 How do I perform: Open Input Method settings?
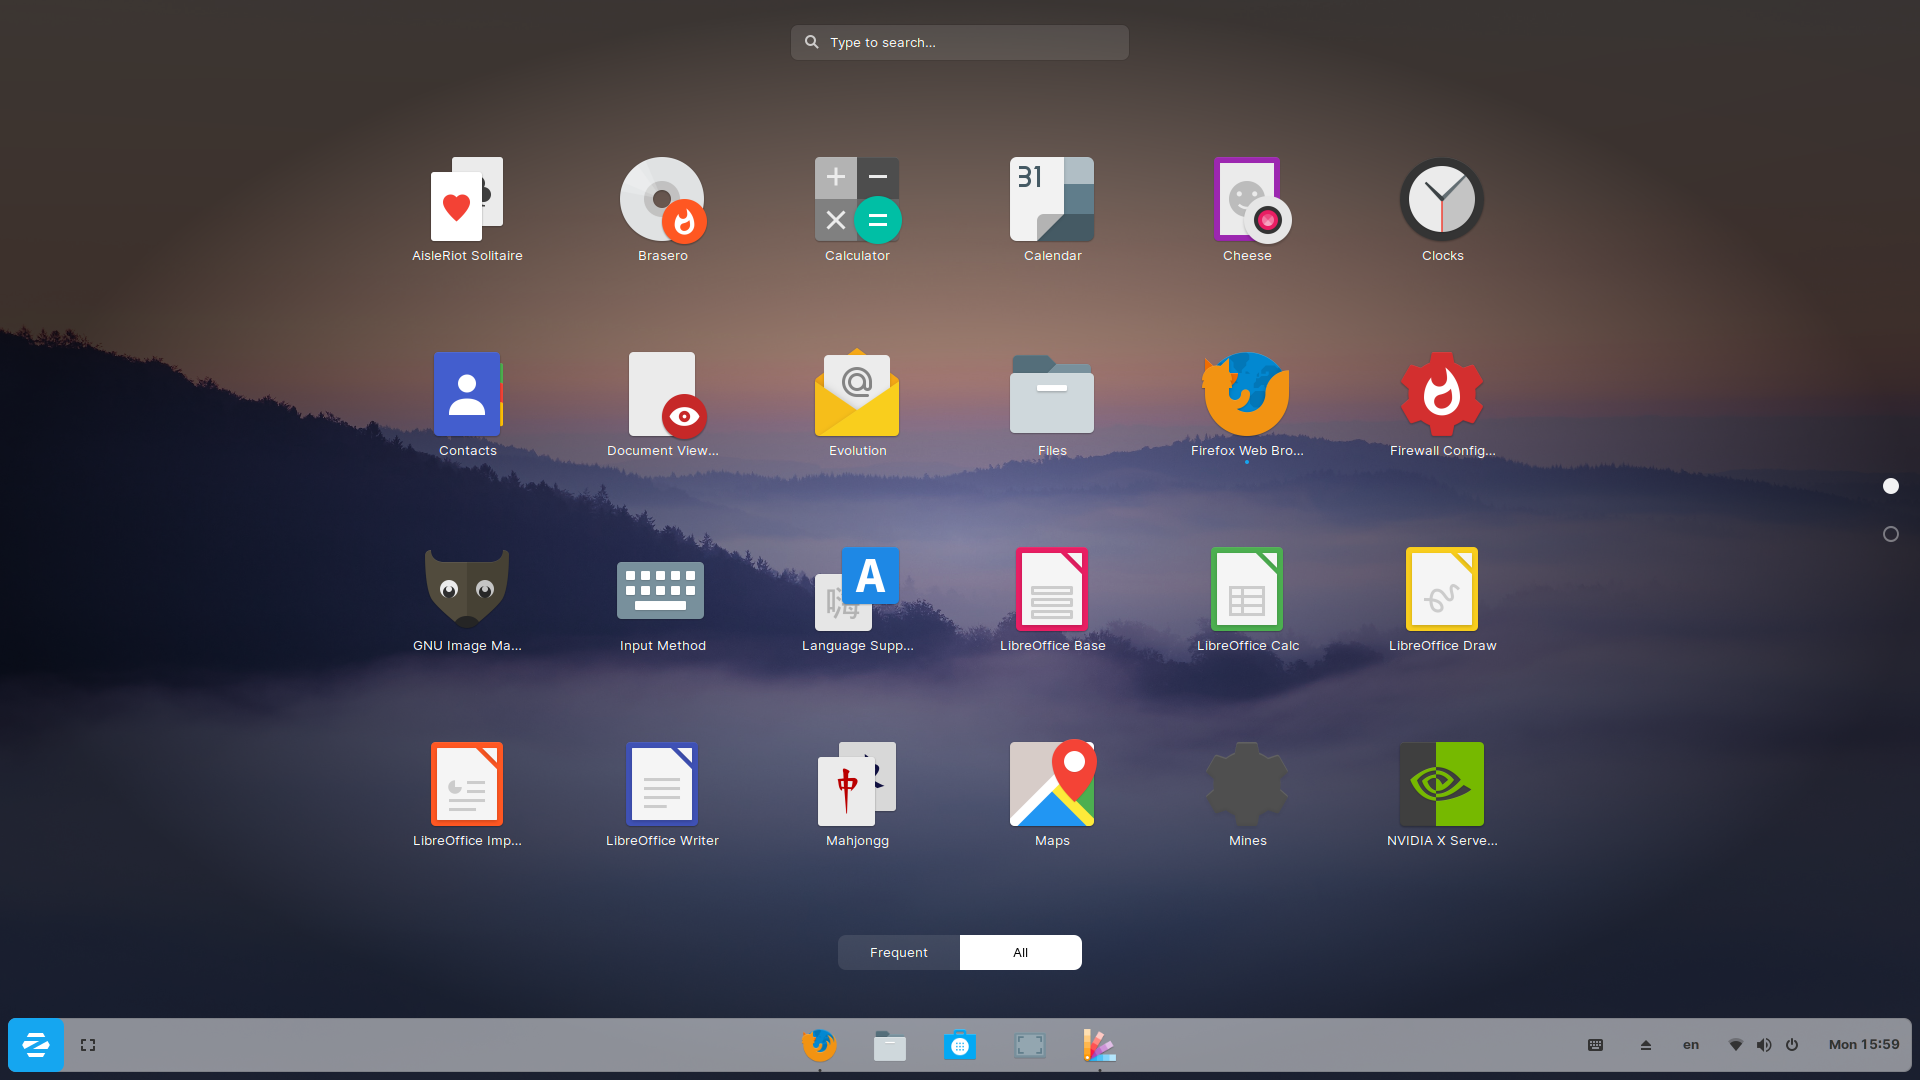click(x=662, y=599)
